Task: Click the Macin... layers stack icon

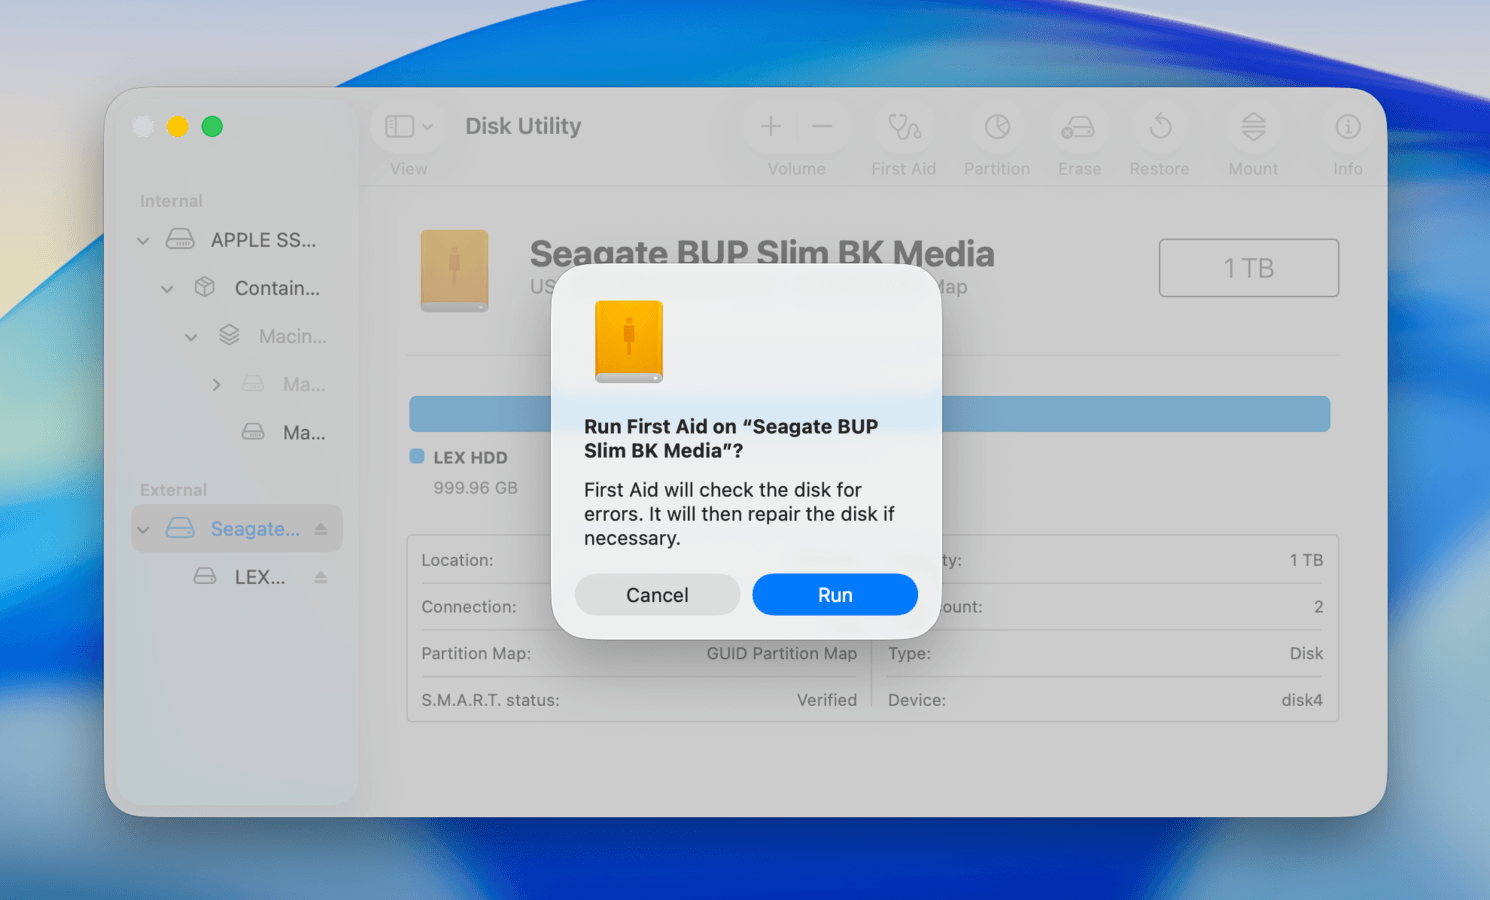Action: click(x=229, y=336)
